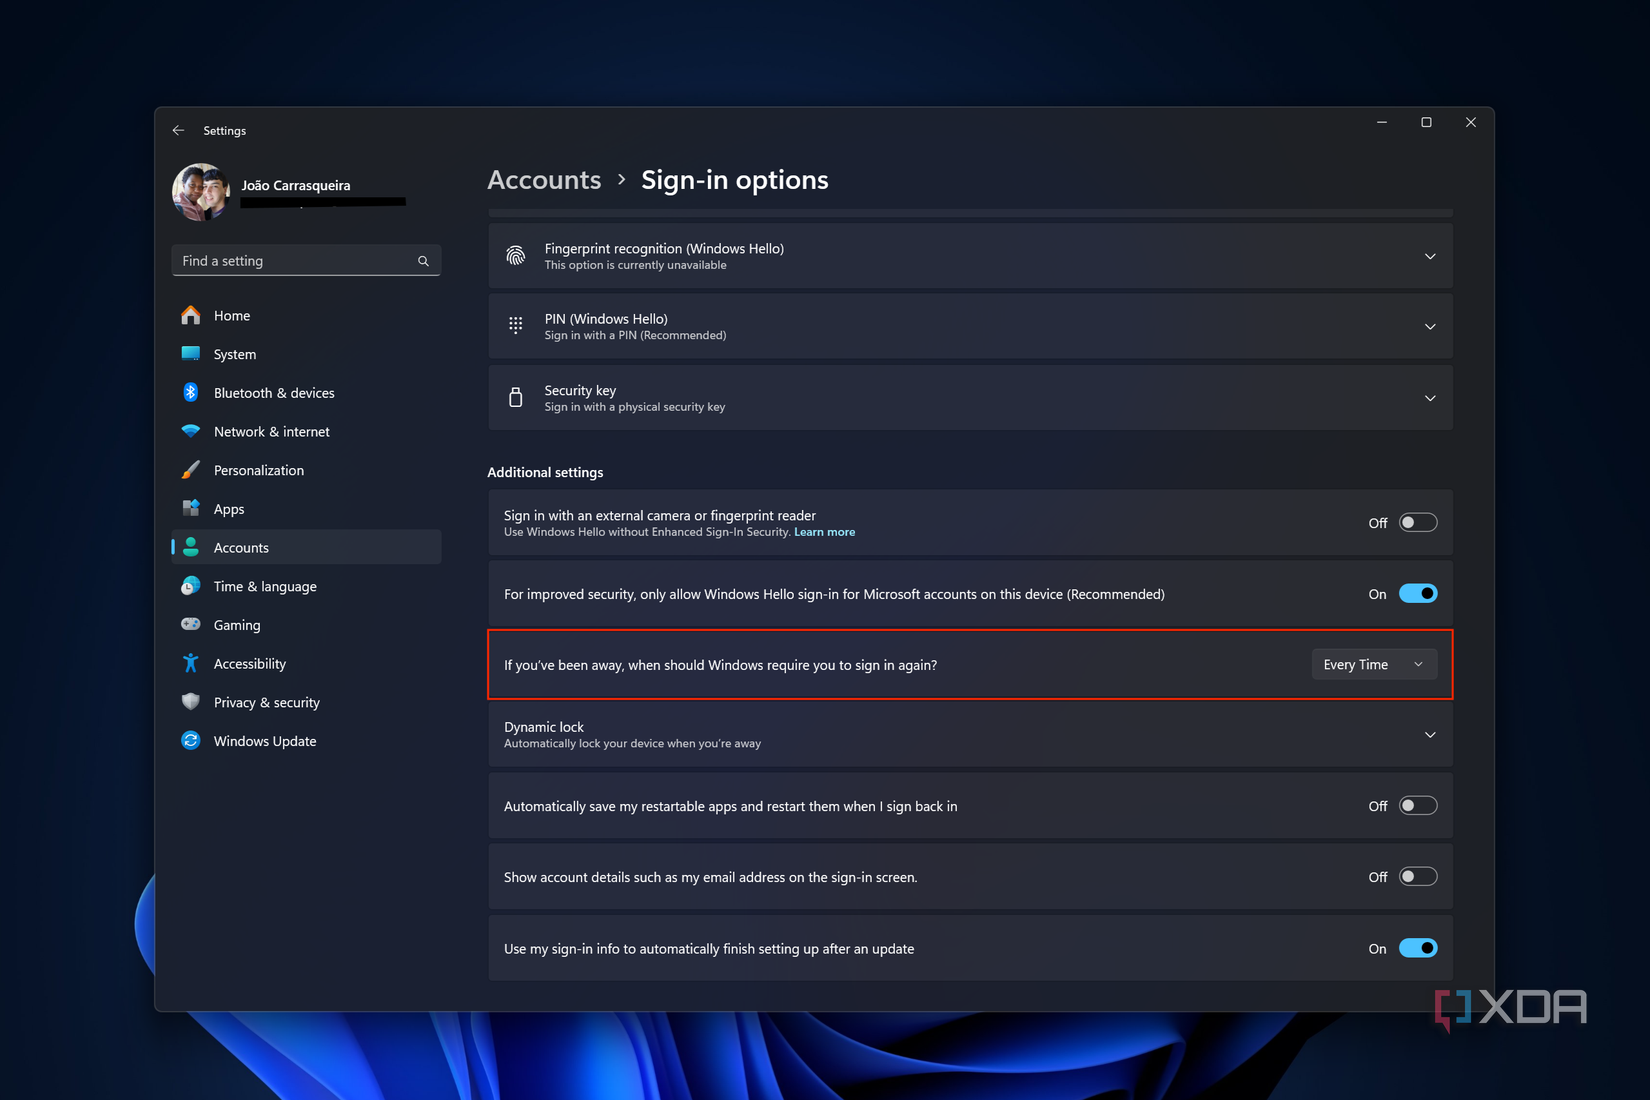Click the Learn more link

(x=824, y=532)
